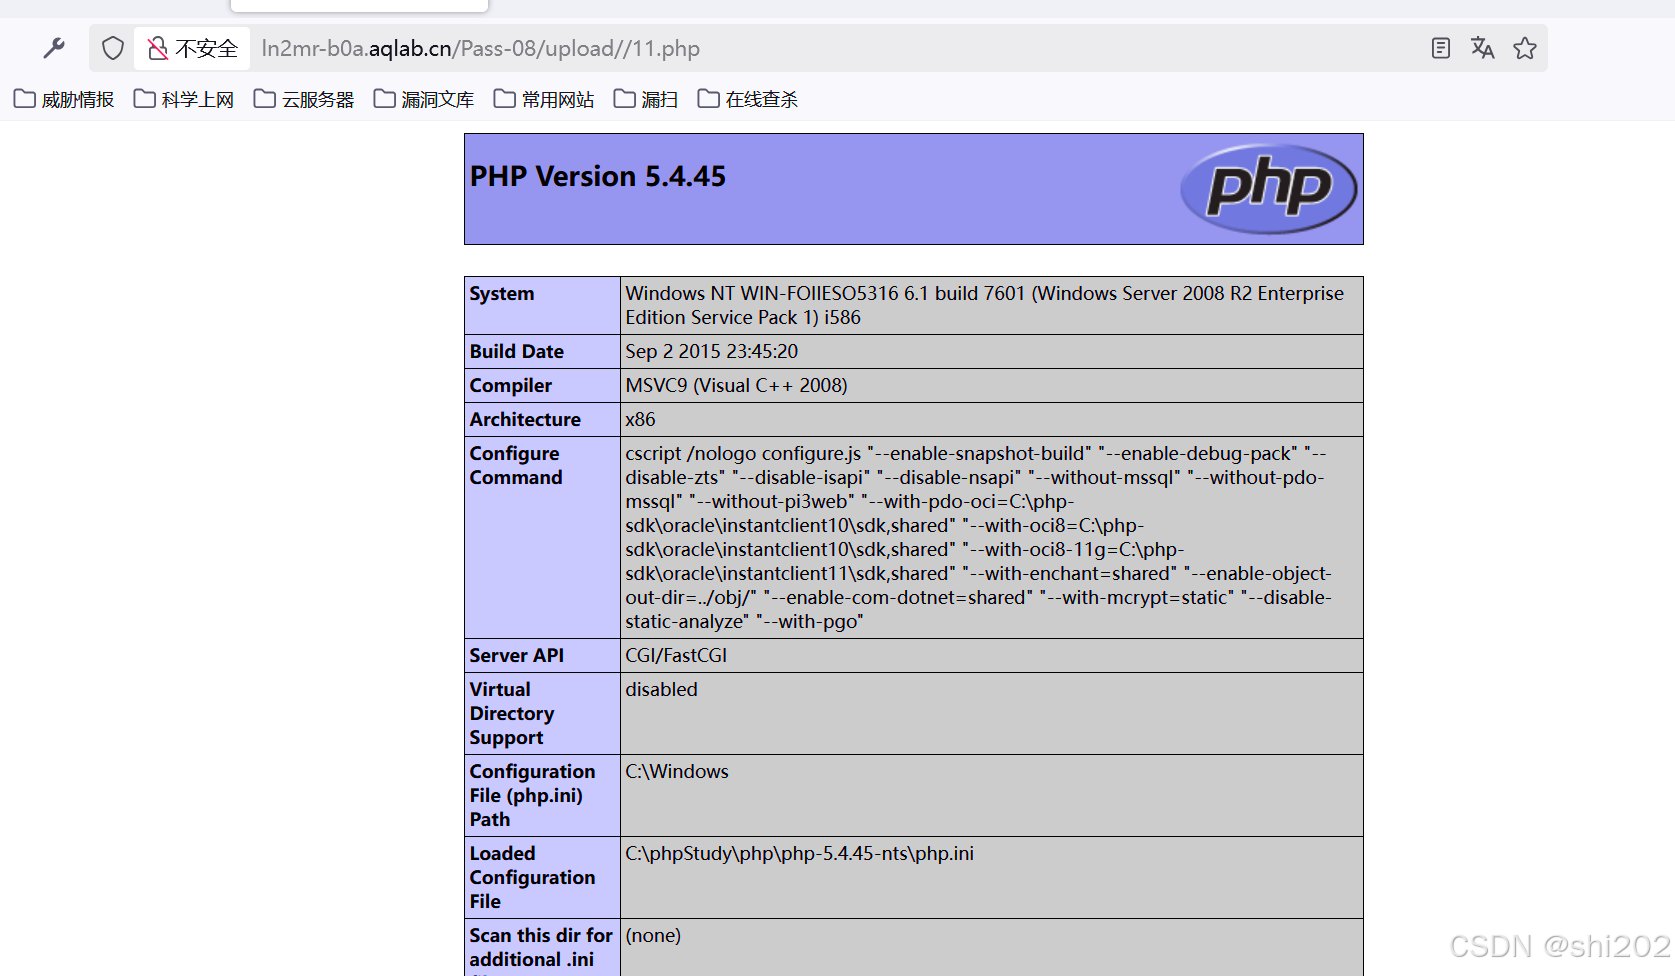Screen dimensions: 1675x976
Task: Click the C:\Windows path value
Action: (677, 772)
